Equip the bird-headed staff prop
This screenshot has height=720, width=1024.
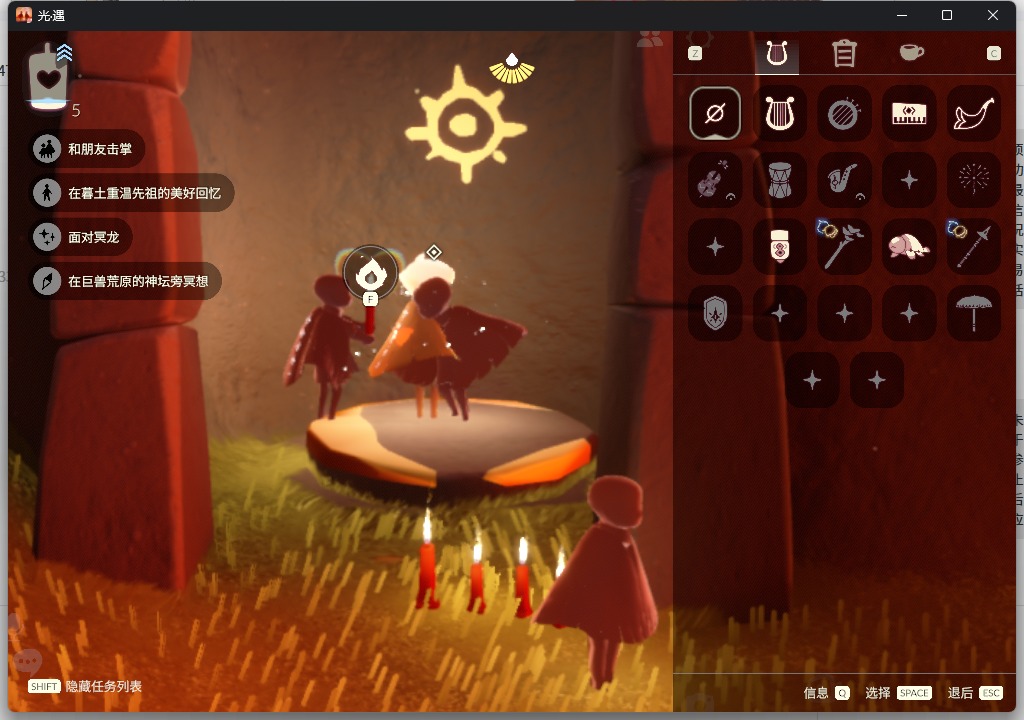pos(844,247)
